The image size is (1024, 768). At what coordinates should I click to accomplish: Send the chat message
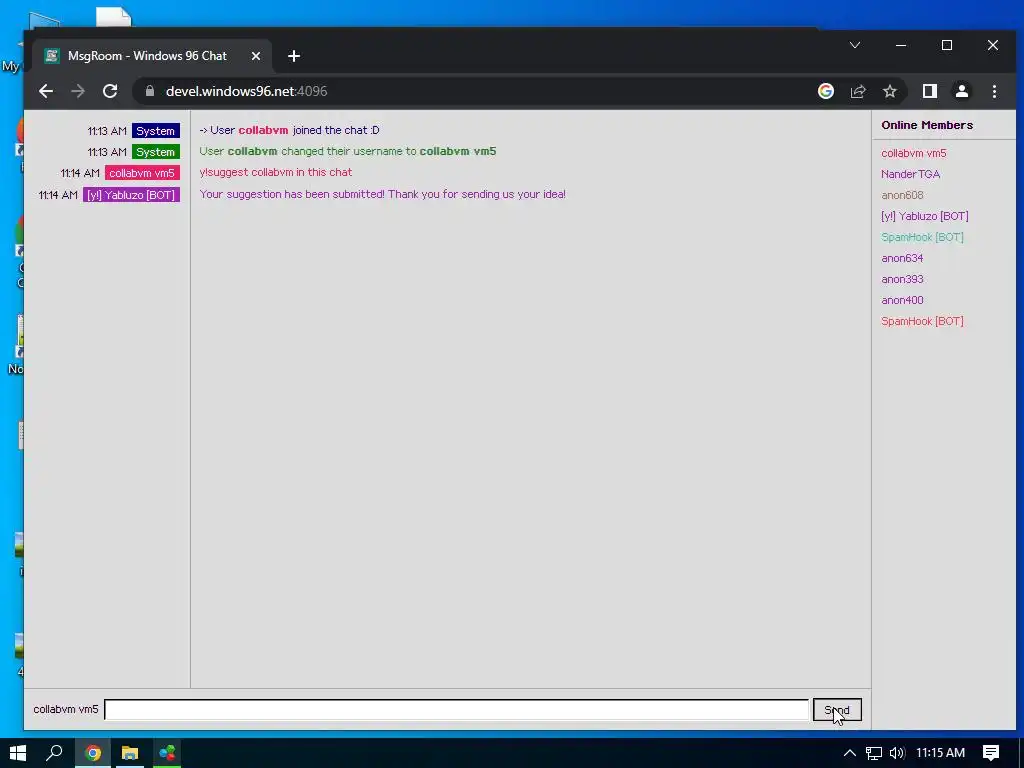[837, 710]
